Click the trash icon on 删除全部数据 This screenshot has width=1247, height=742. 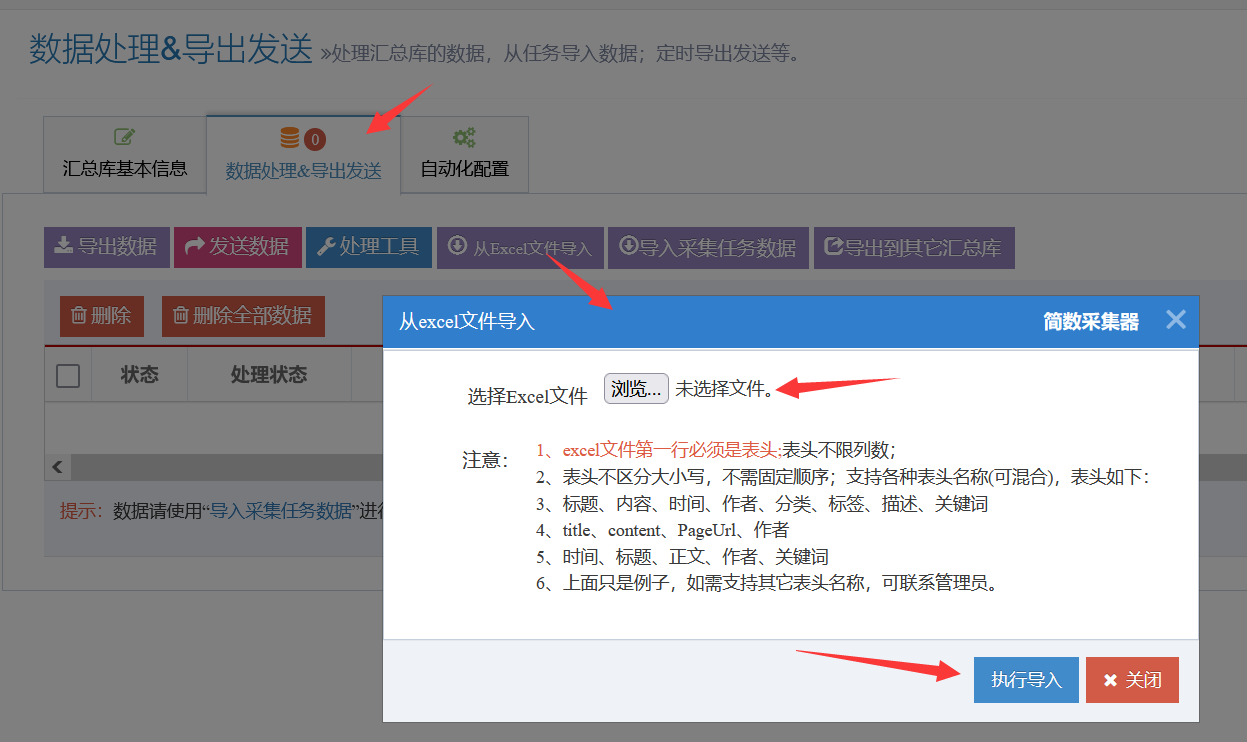(x=181, y=316)
